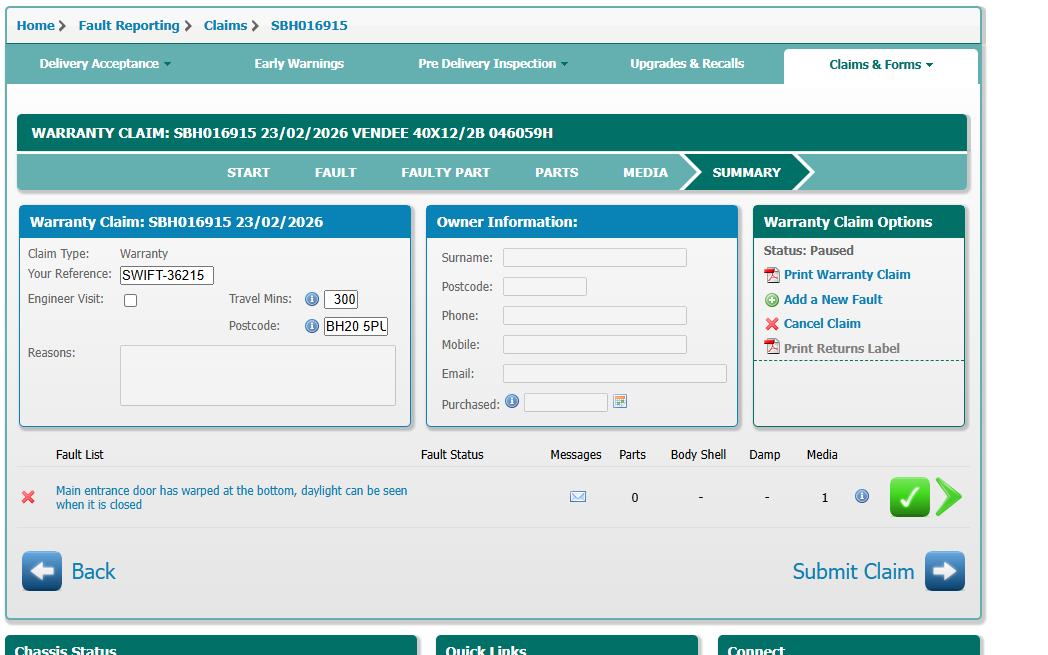Image resolution: width=1048 pixels, height=655 pixels.
Task: Click the Back text link
Action: tap(94, 571)
